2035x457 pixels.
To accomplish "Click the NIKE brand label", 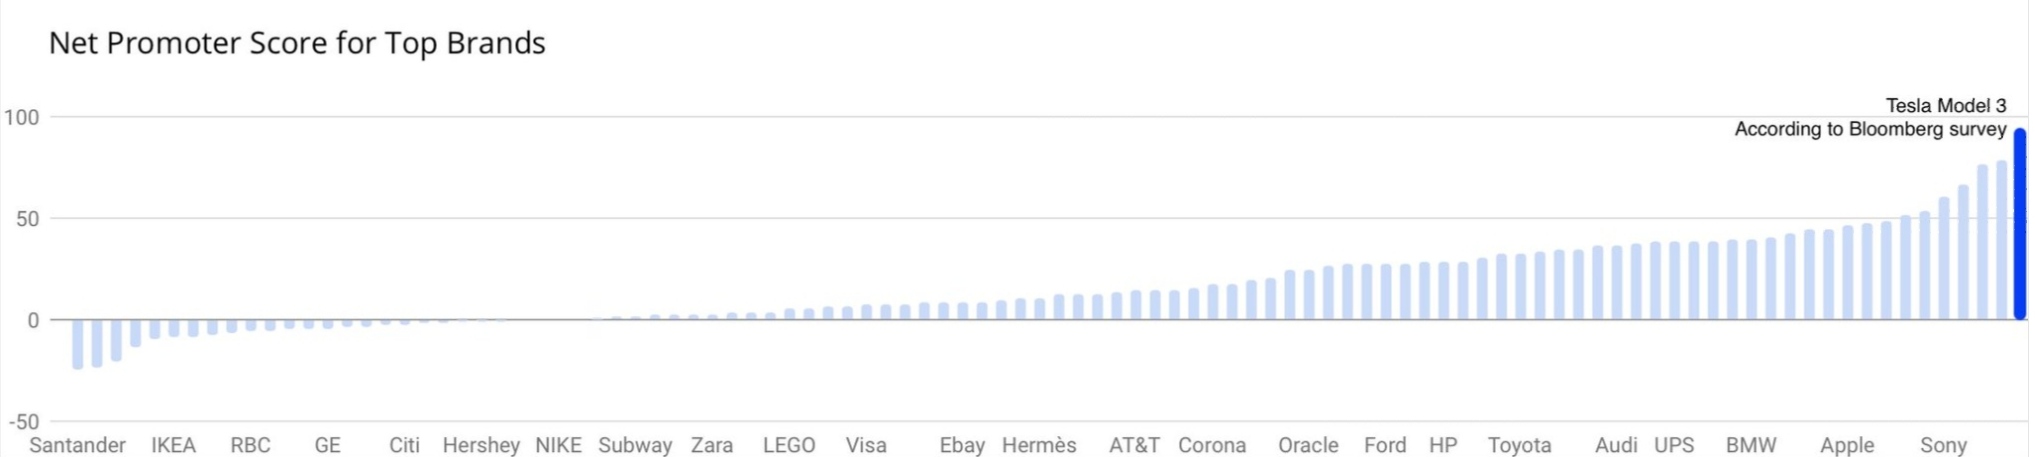I will (558, 445).
